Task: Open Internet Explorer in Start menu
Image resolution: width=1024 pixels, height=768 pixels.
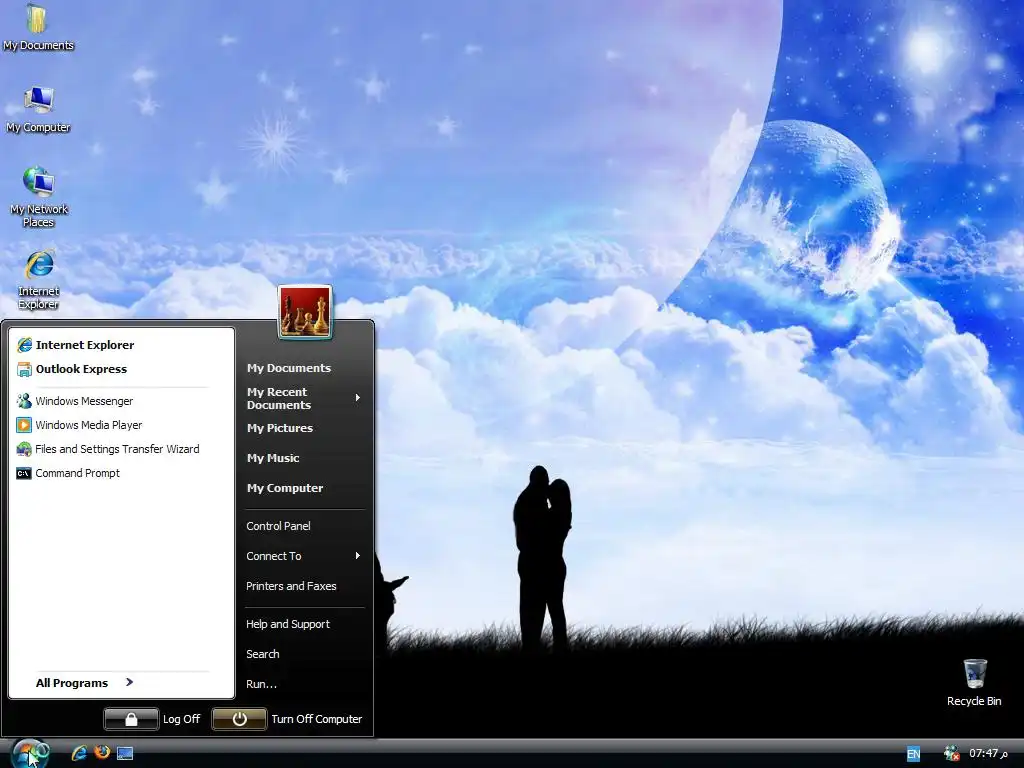Action: [121, 345]
